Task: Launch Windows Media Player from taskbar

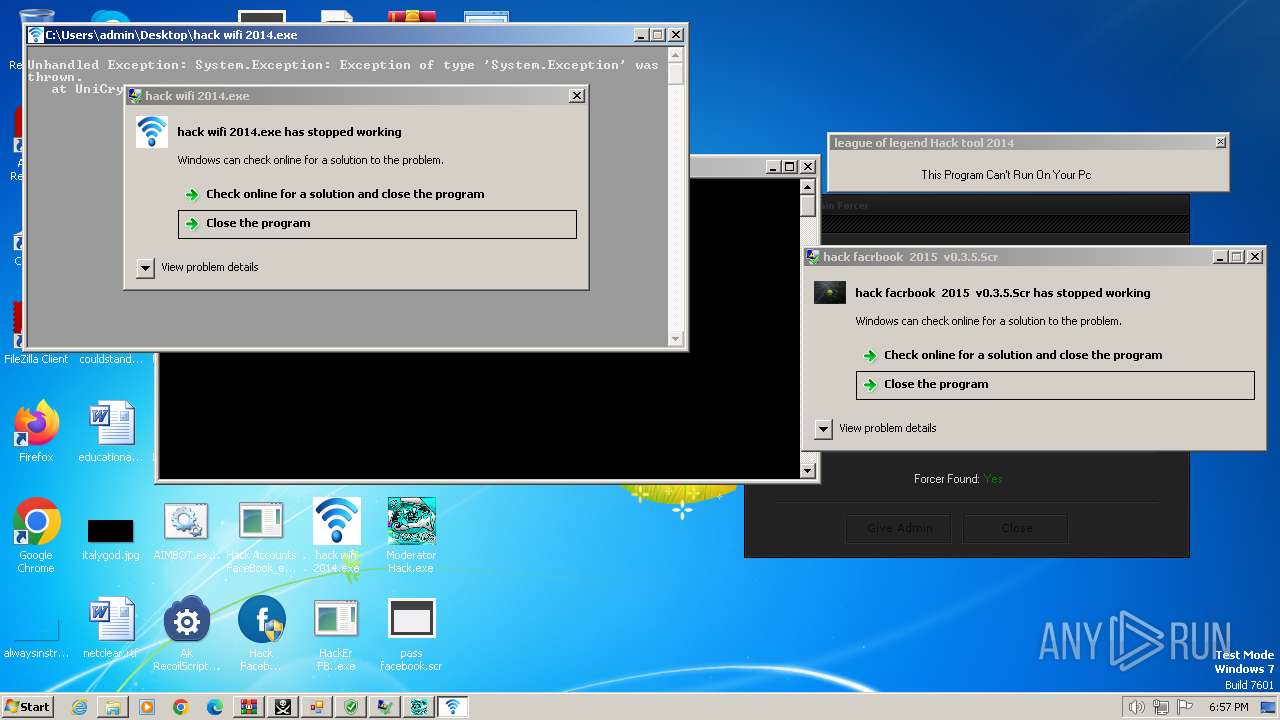Action: [147, 707]
